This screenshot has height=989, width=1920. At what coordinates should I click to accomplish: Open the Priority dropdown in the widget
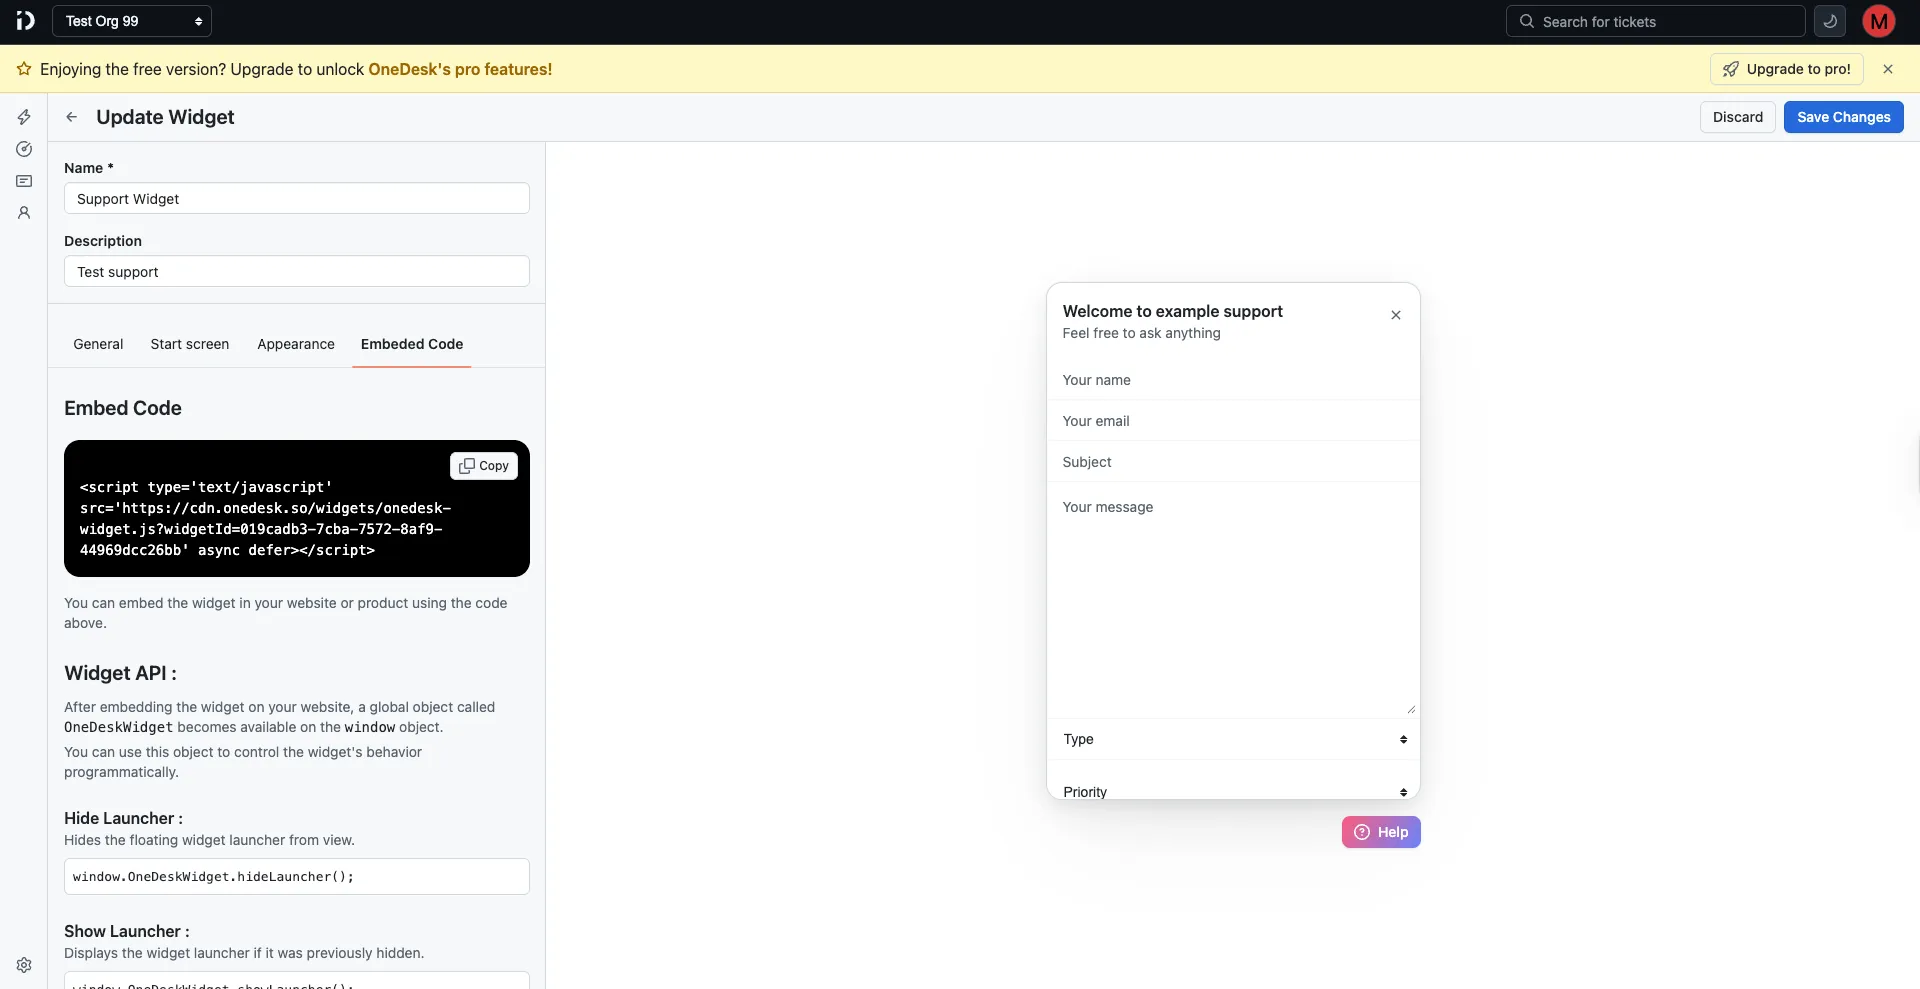tap(1232, 791)
